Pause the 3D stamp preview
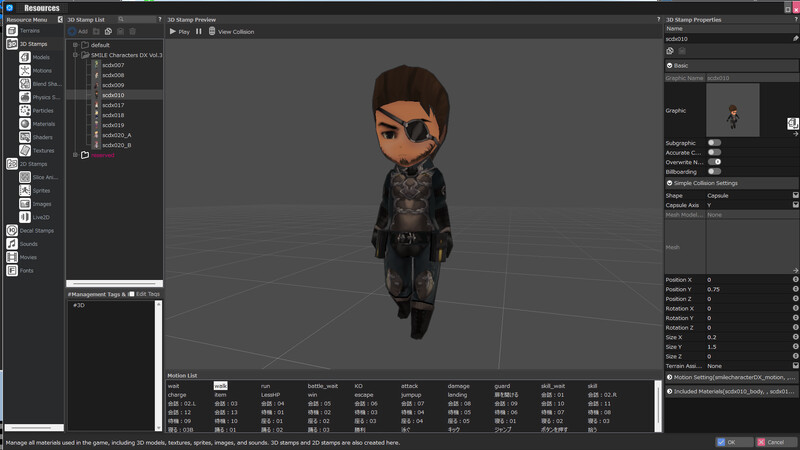This screenshot has height=450, width=800. click(198, 31)
